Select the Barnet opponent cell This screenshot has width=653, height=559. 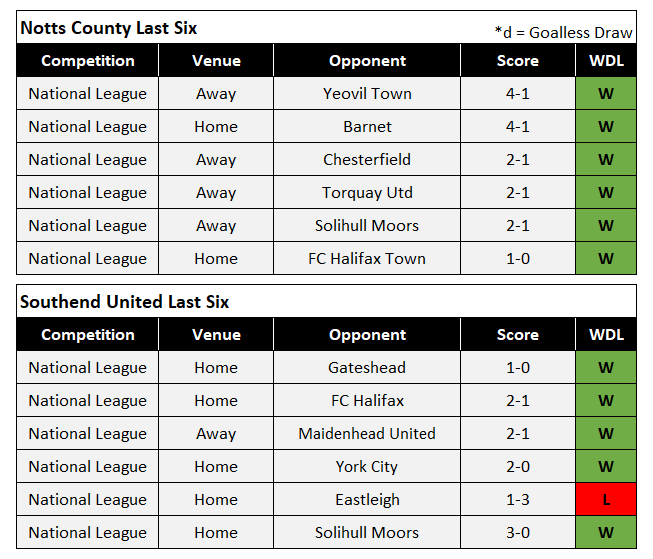[367, 126]
